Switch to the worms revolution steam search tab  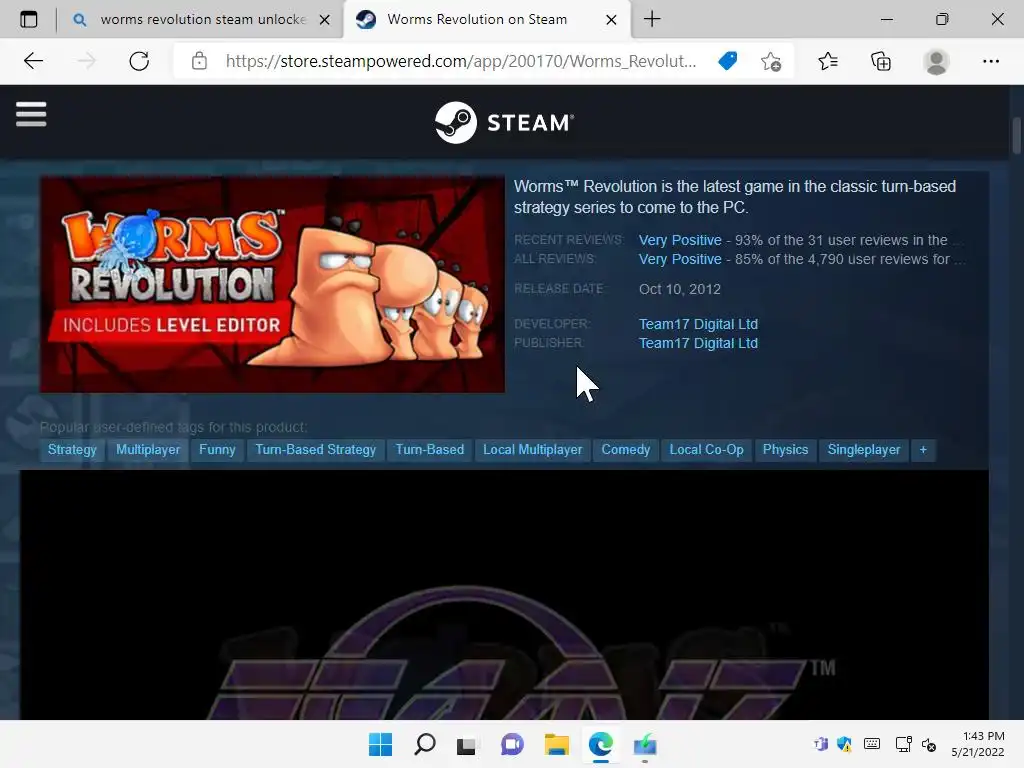click(x=201, y=20)
